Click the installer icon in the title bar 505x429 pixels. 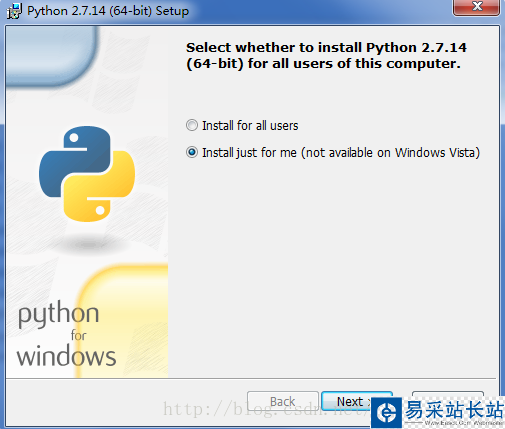click(14, 11)
